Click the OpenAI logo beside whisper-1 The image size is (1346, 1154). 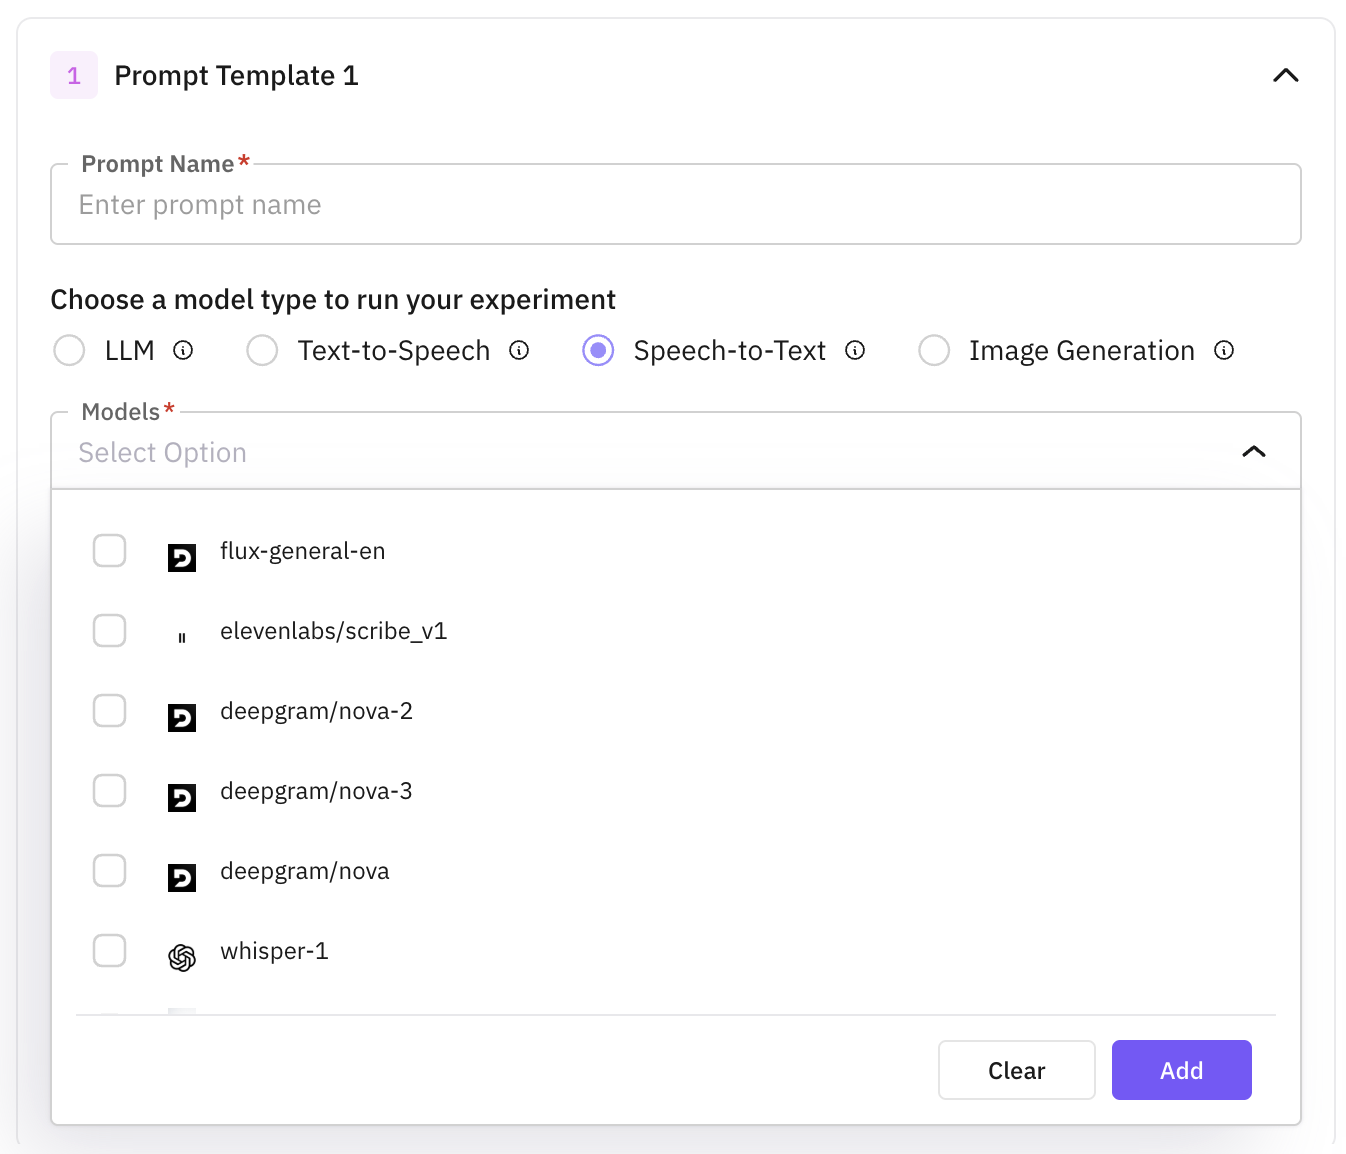coord(182,957)
